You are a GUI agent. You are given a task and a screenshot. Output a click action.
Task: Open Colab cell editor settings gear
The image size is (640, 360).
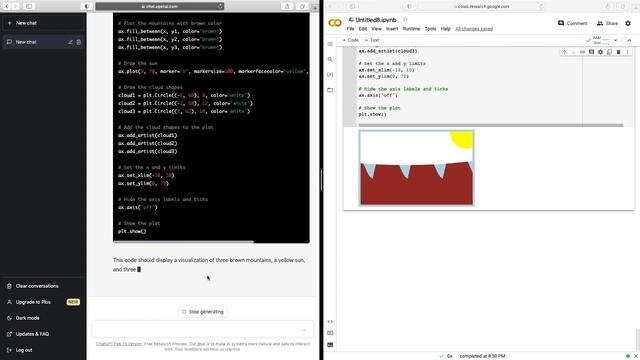point(600,52)
